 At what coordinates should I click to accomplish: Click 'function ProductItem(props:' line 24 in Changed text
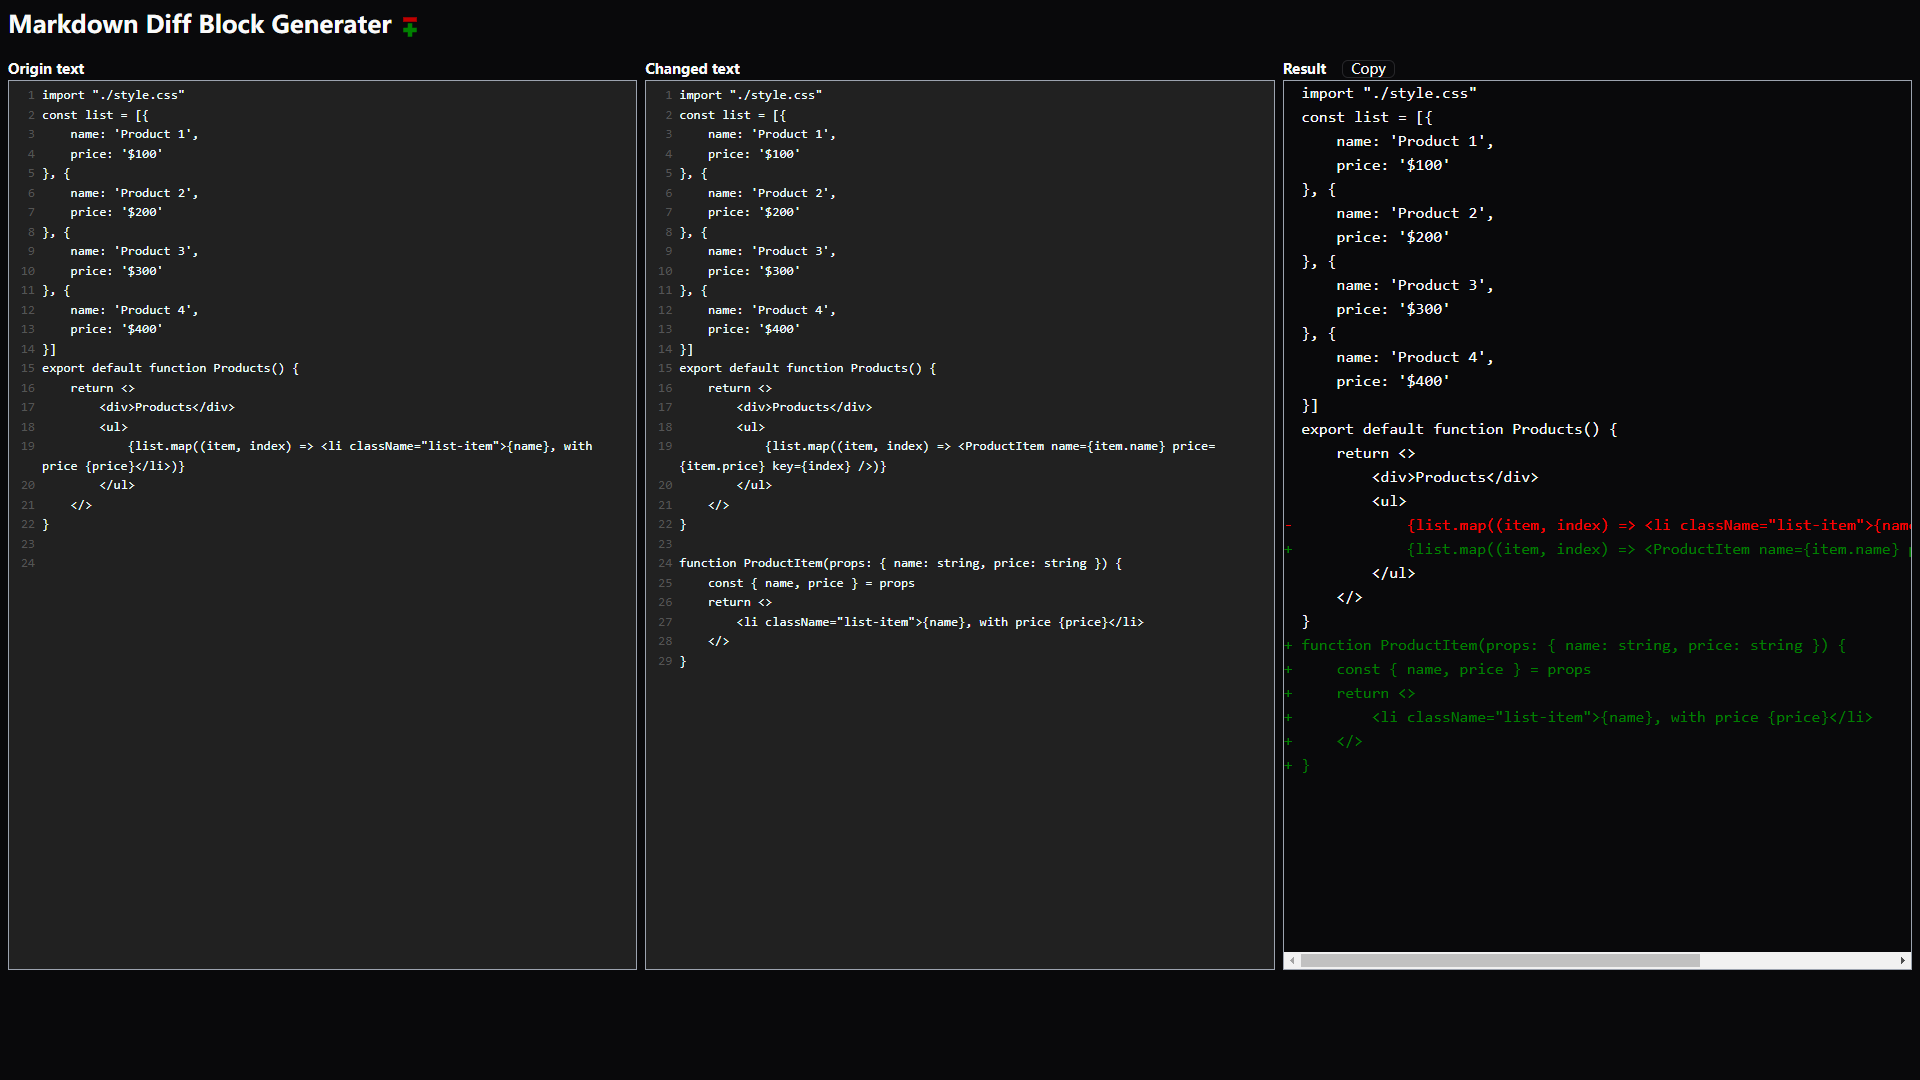coord(901,563)
